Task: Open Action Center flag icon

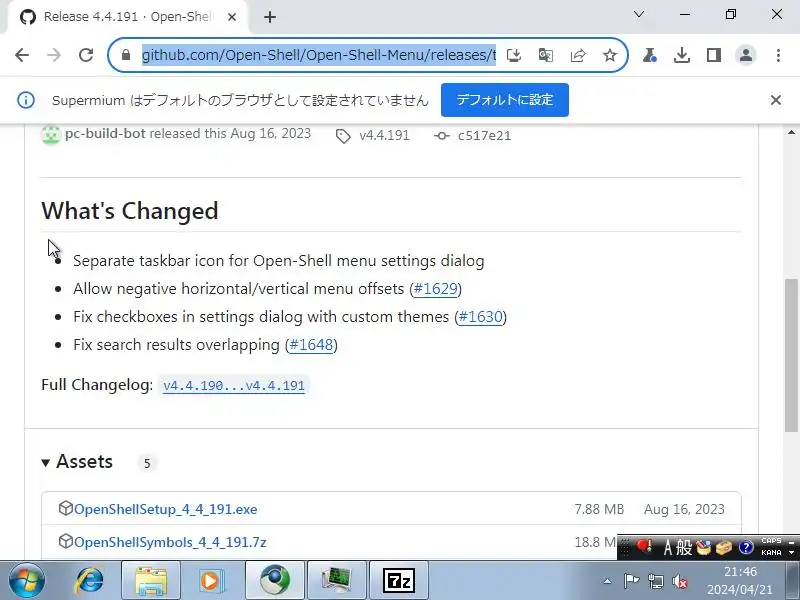Action: click(x=631, y=581)
